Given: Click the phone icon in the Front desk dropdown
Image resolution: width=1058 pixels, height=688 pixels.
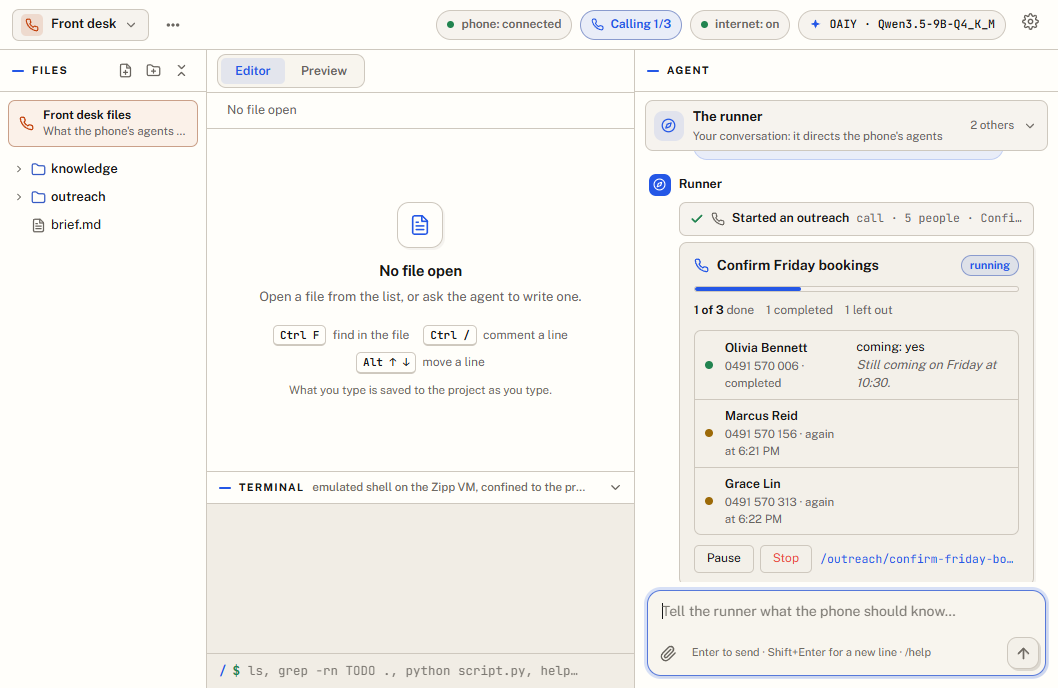Looking at the screenshot, I should (32, 24).
